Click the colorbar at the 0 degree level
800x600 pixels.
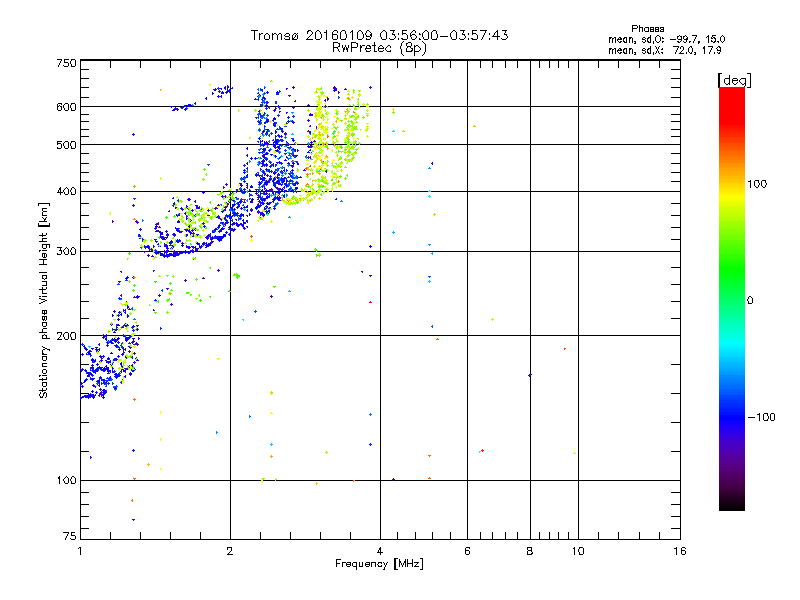(x=732, y=301)
